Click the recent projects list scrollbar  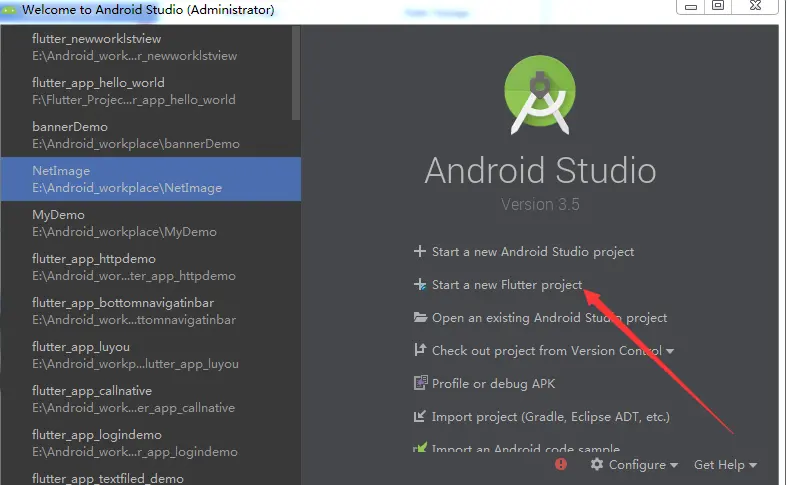(x=296, y=73)
